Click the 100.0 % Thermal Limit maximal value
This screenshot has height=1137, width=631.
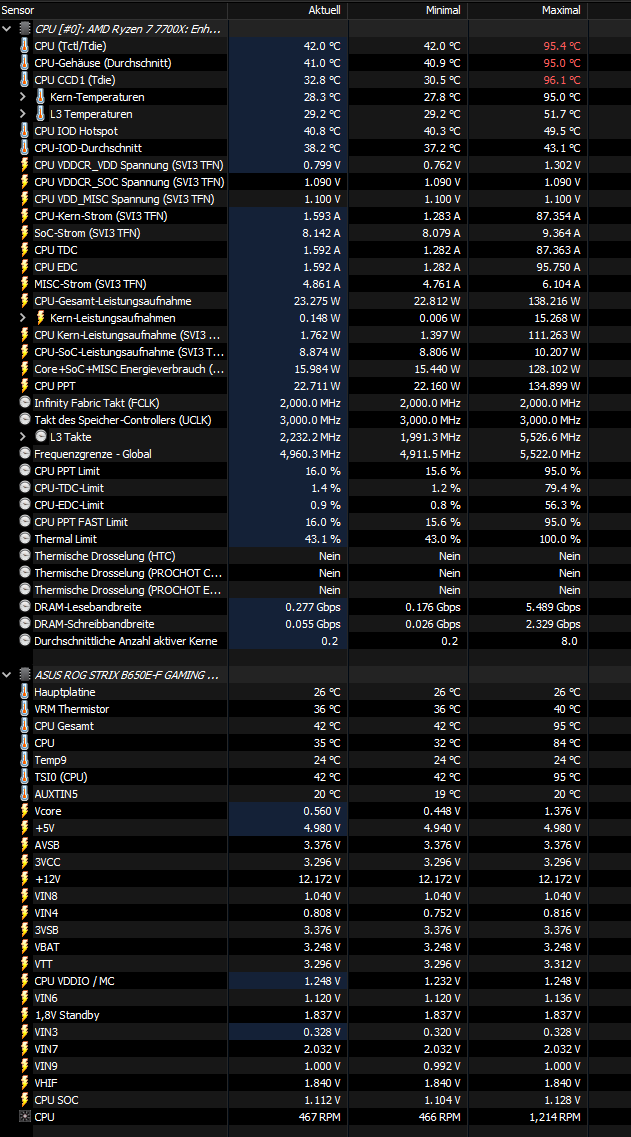coord(562,539)
